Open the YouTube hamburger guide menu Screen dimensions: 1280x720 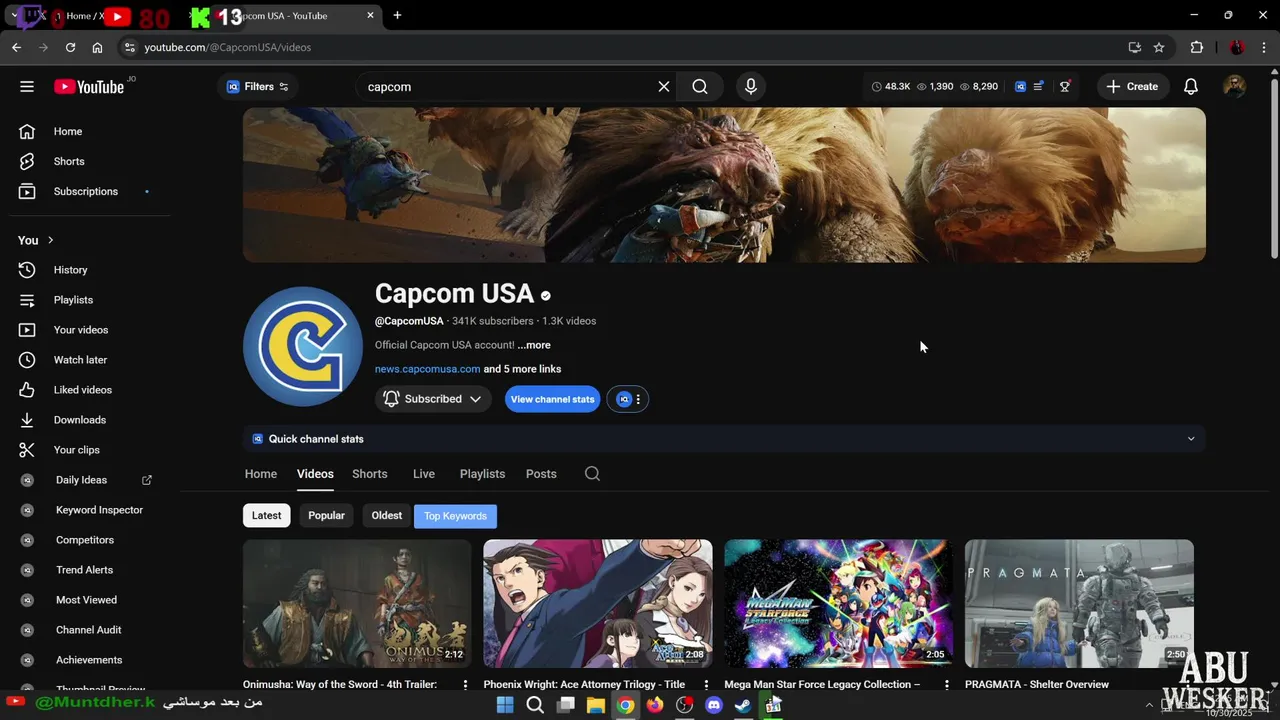click(x=27, y=87)
